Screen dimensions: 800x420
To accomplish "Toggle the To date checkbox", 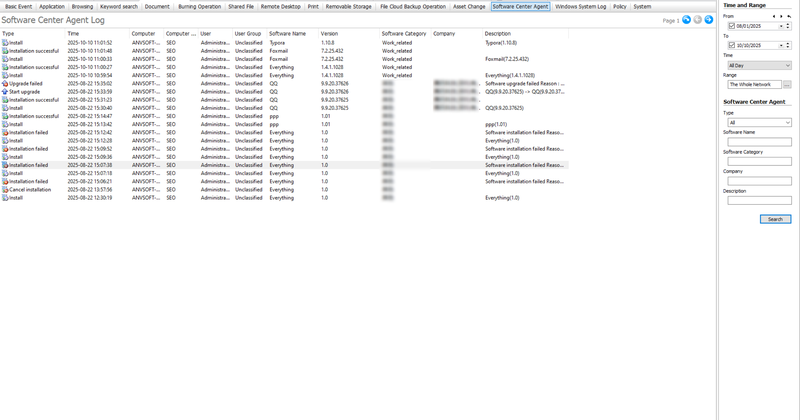I will (732, 45).
